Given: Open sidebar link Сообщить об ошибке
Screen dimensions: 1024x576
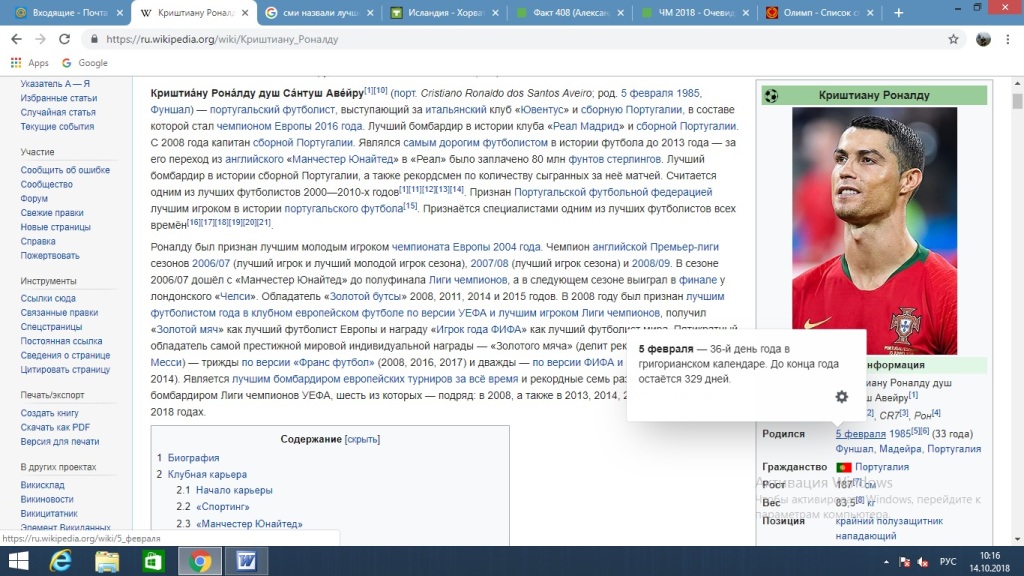Looking at the screenshot, I should point(65,170).
